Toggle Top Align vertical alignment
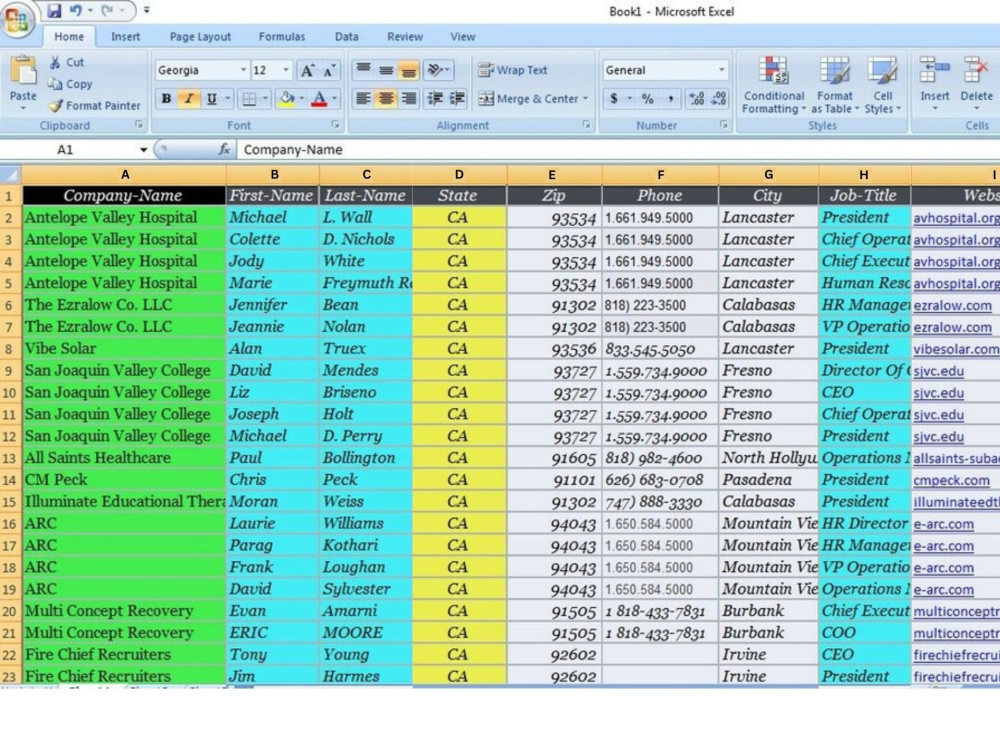1000x750 pixels. [x=364, y=70]
